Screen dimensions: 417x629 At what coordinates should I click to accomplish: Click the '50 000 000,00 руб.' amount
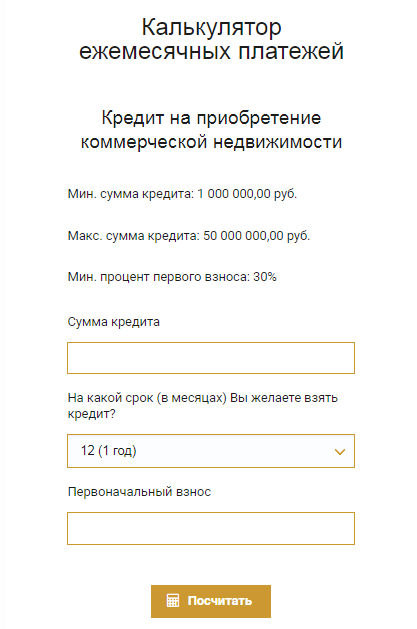tap(257, 235)
